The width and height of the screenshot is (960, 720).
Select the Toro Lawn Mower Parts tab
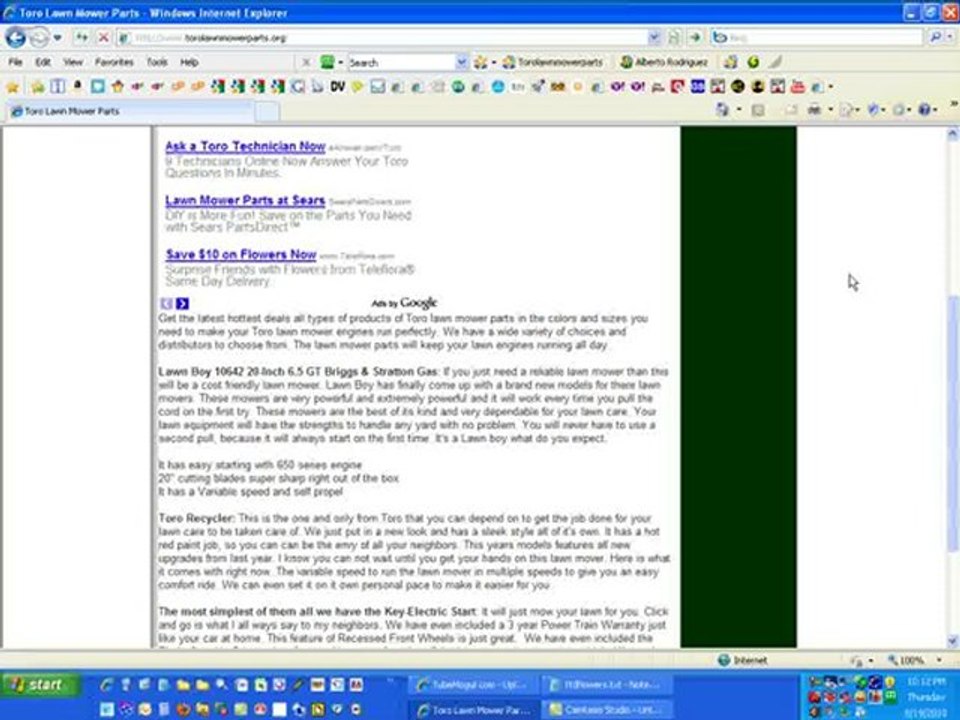coord(129,111)
